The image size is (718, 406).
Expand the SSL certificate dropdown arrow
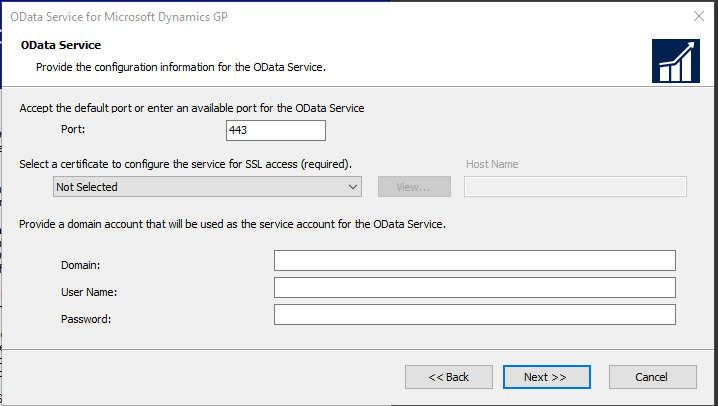click(x=353, y=187)
